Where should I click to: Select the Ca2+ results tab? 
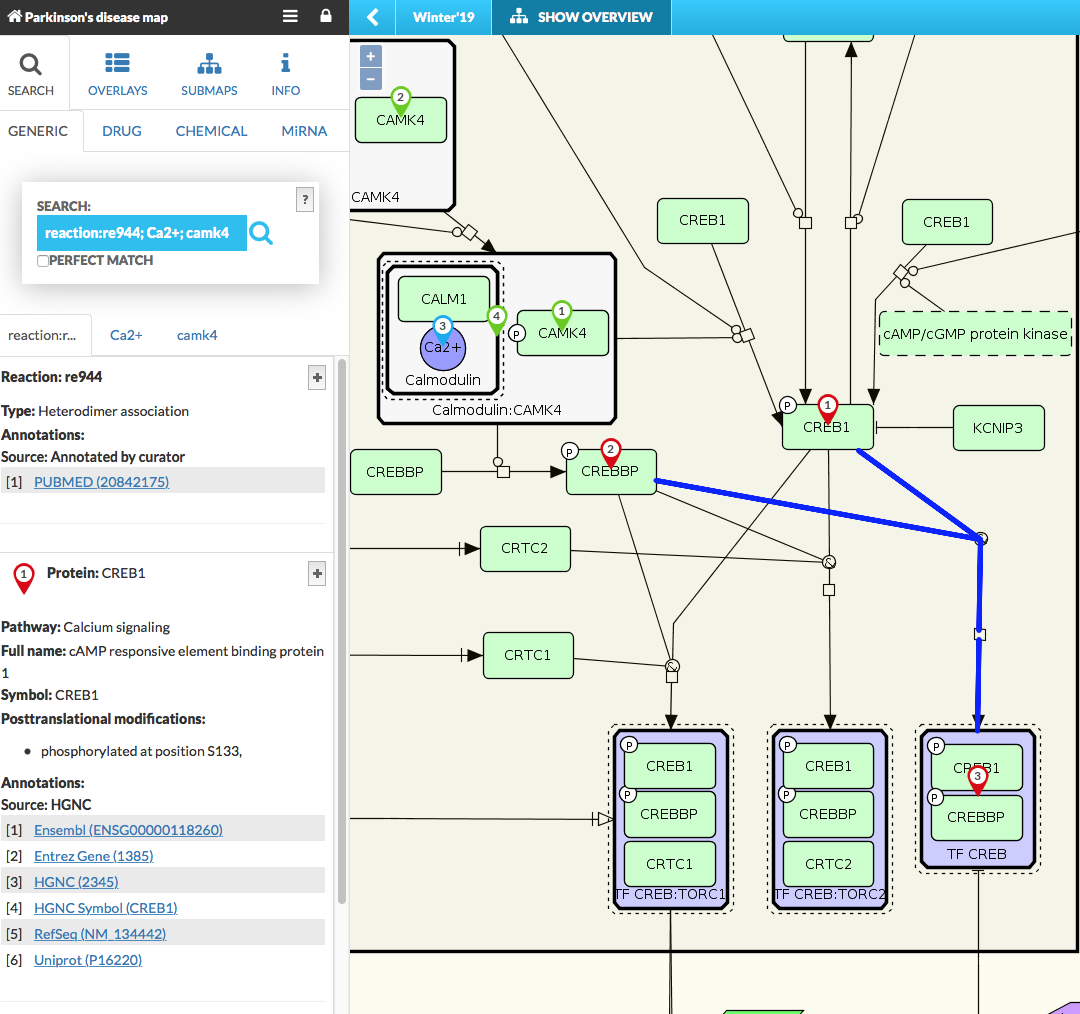coord(126,335)
